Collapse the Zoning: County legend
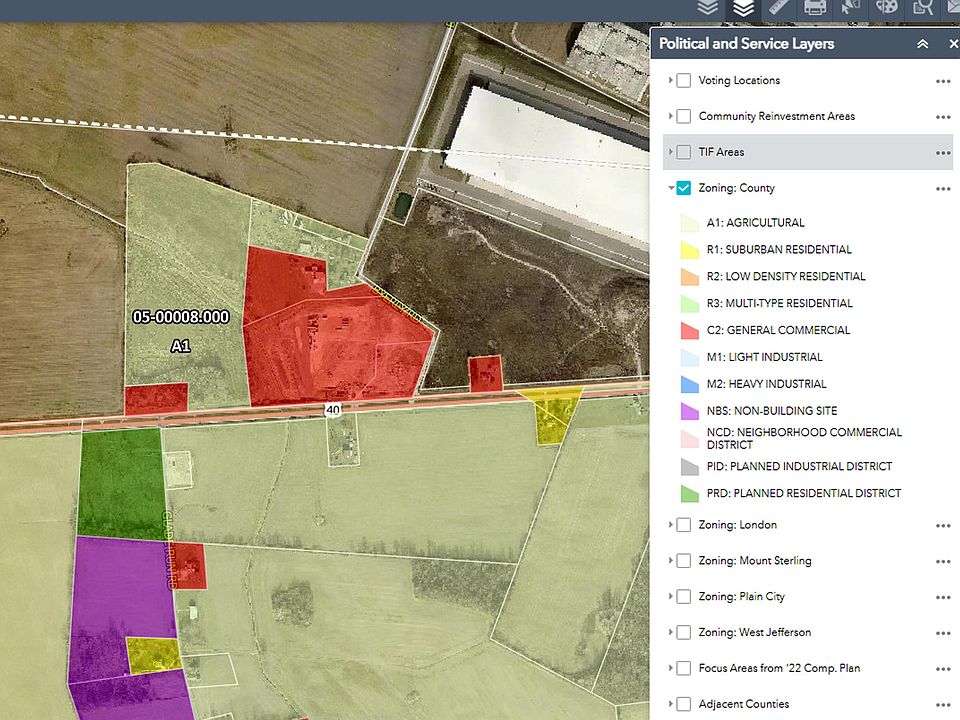 pyautogui.click(x=671, y=188)
